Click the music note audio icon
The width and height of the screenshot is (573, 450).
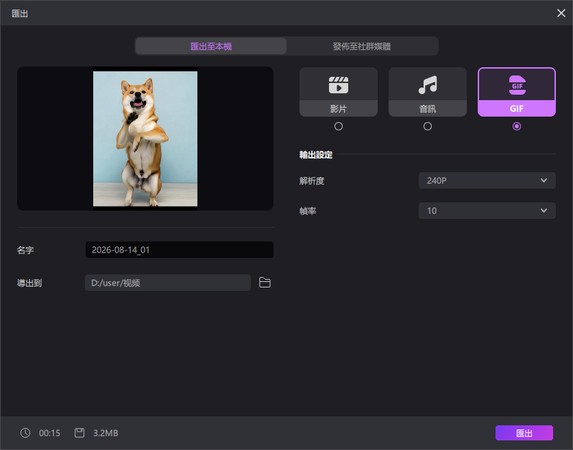tap(428, 85)
